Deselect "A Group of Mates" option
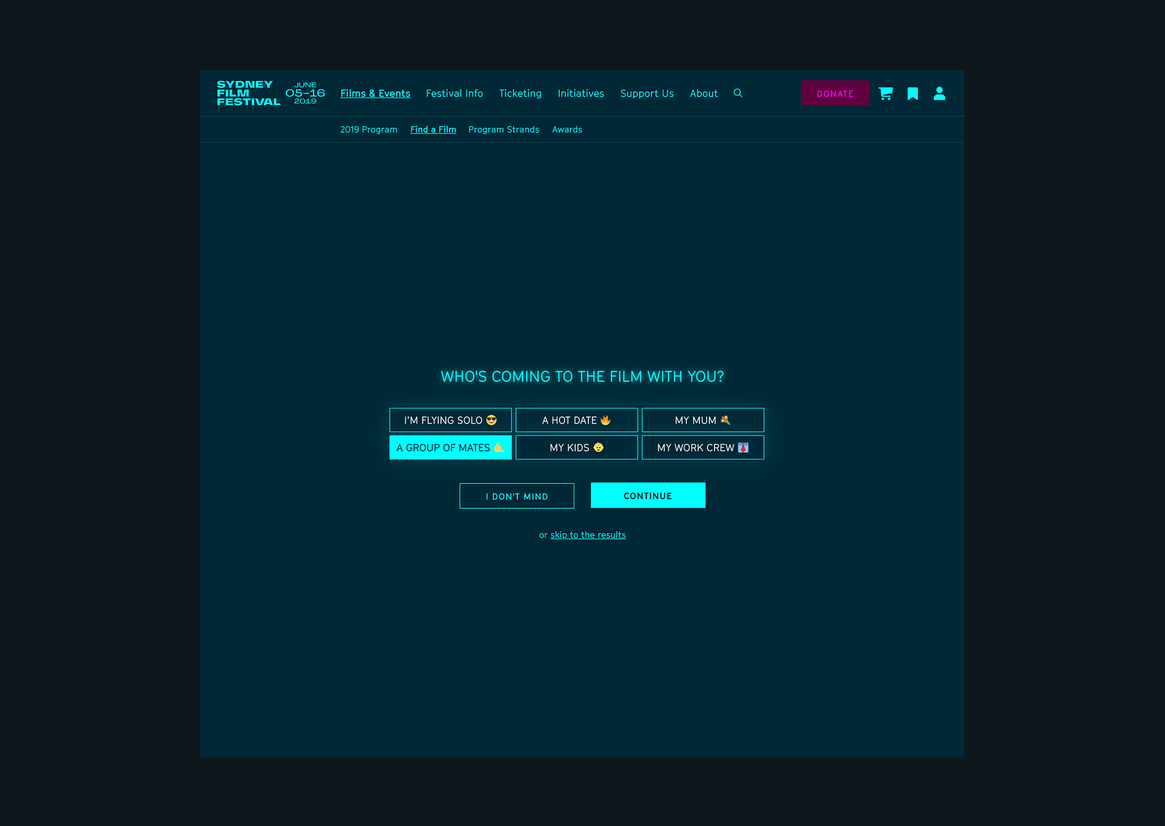 (450, 447)
